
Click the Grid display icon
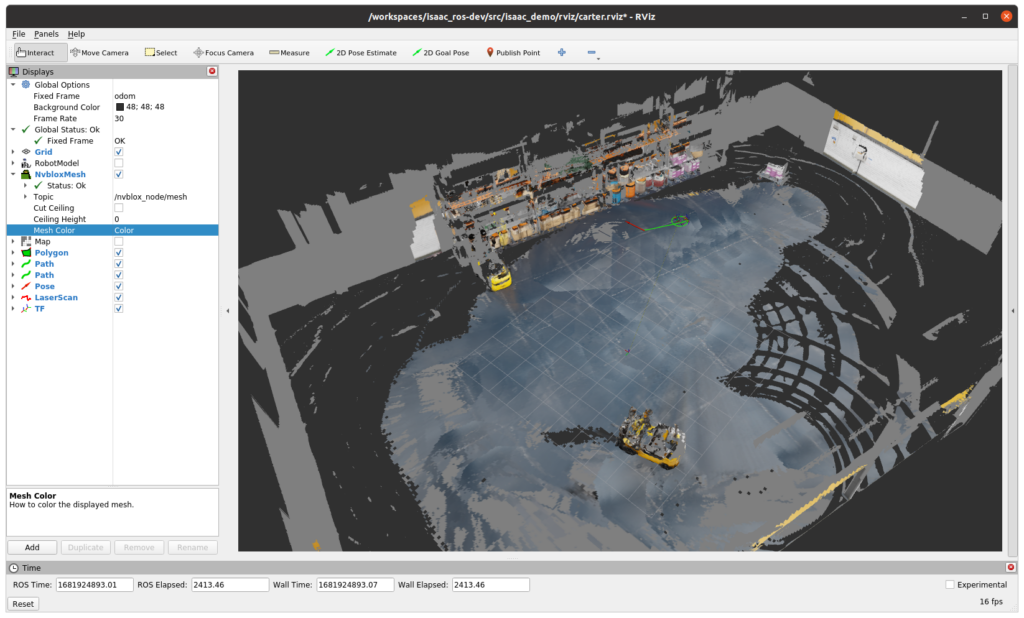click(x=26, y=152)
